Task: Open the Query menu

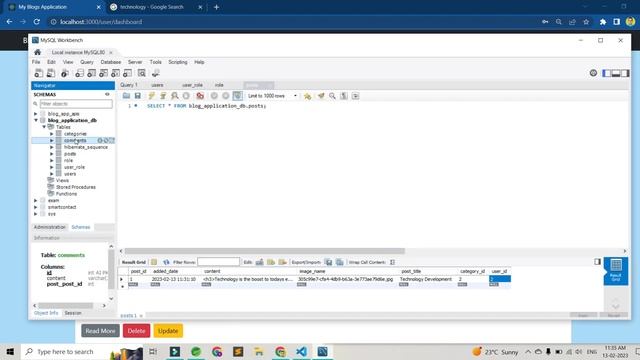Action: [x=87, y=62]
